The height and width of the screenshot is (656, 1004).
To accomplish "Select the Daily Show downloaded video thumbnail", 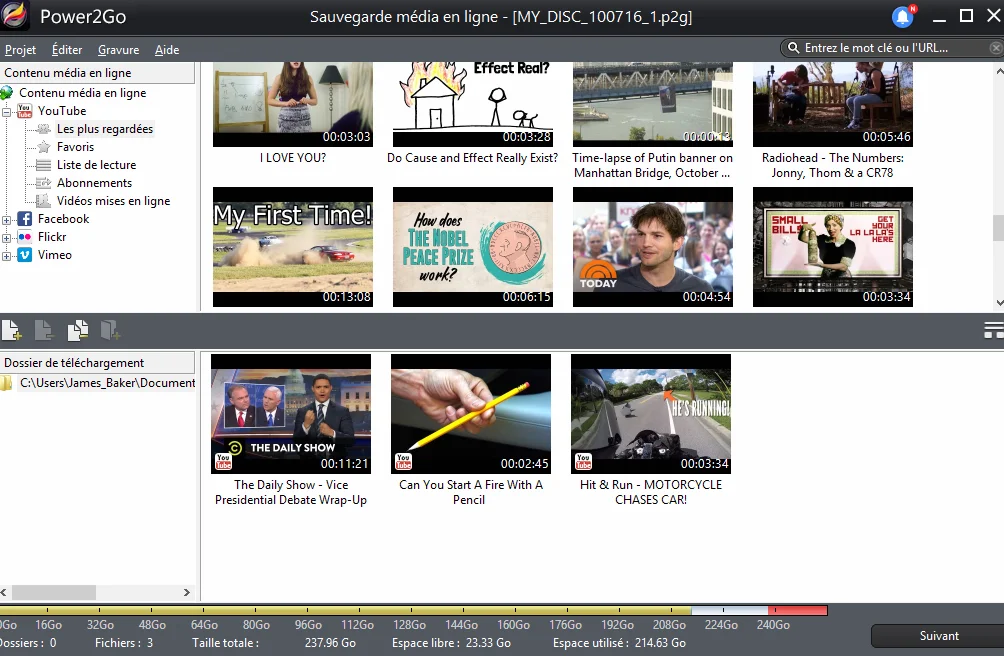I will pos(291,414).
